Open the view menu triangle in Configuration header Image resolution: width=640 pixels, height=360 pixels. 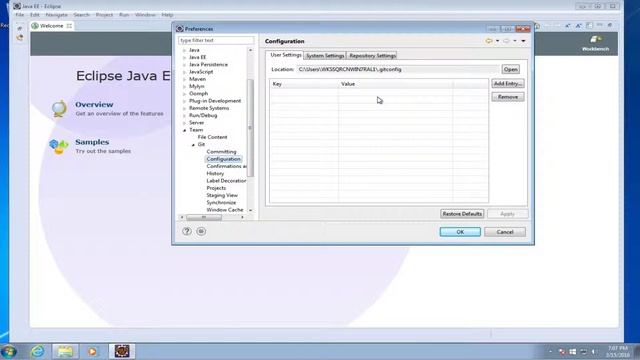523,41
